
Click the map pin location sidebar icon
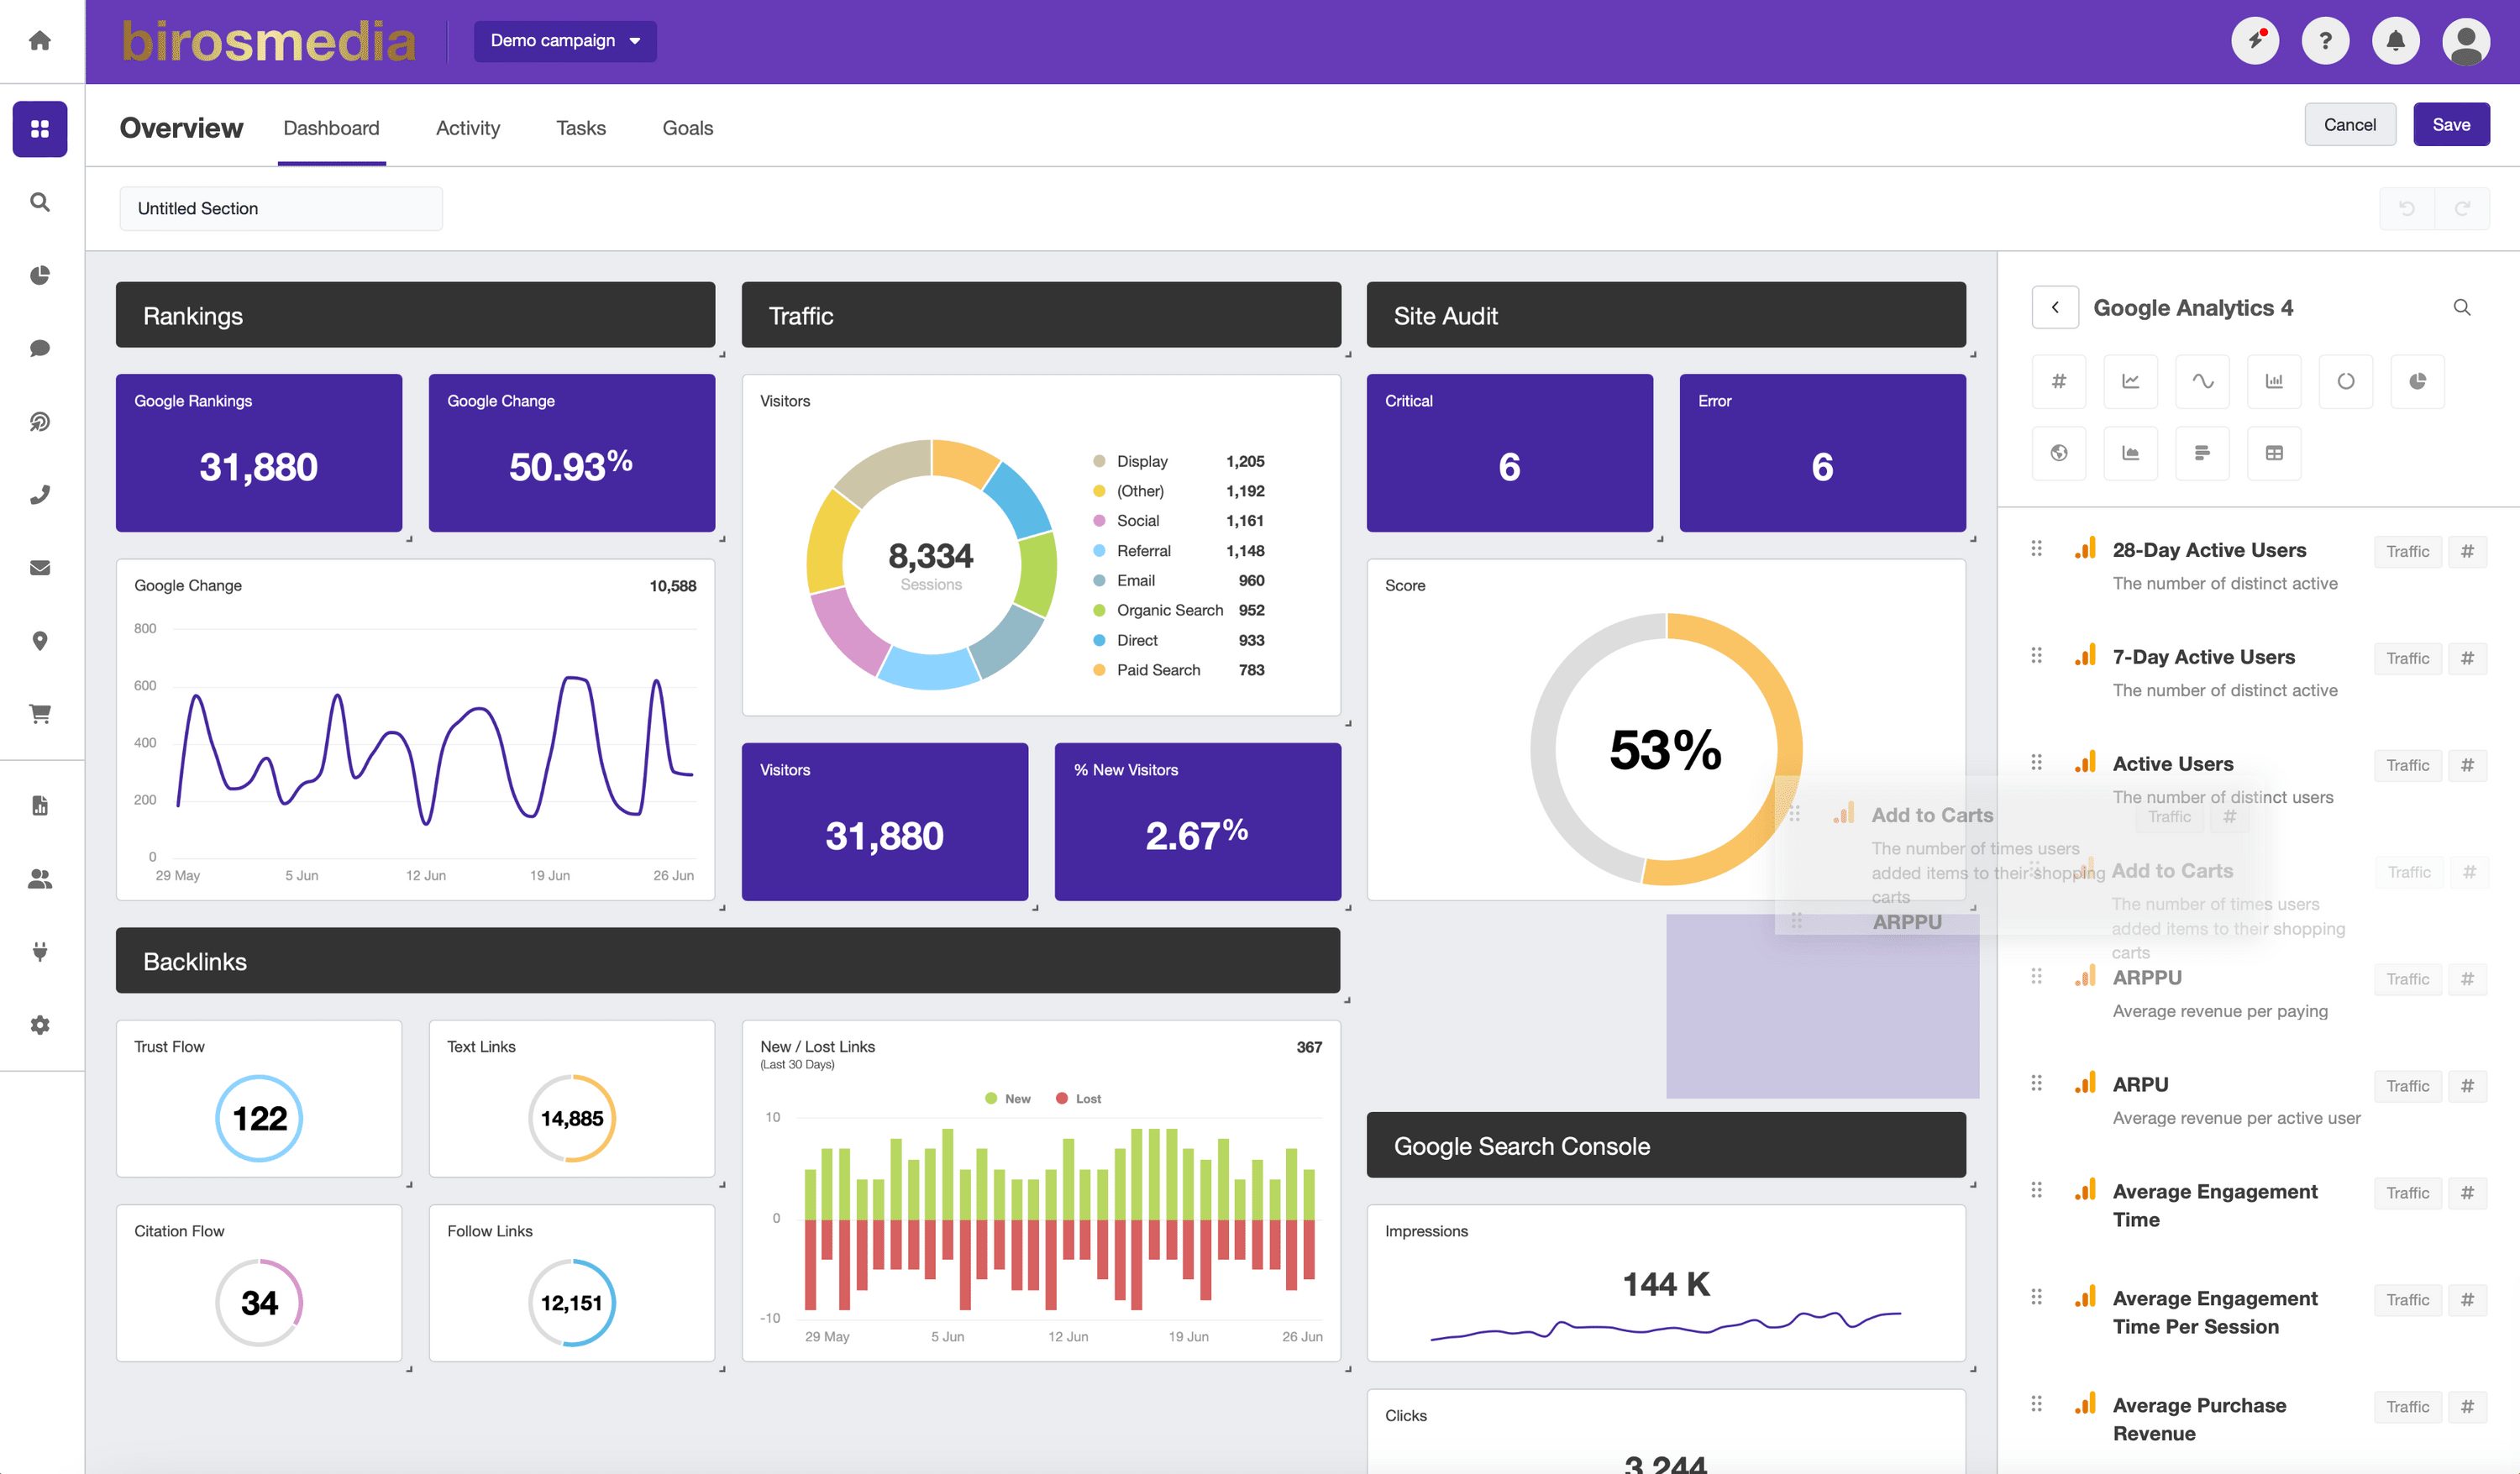(40, 641)
